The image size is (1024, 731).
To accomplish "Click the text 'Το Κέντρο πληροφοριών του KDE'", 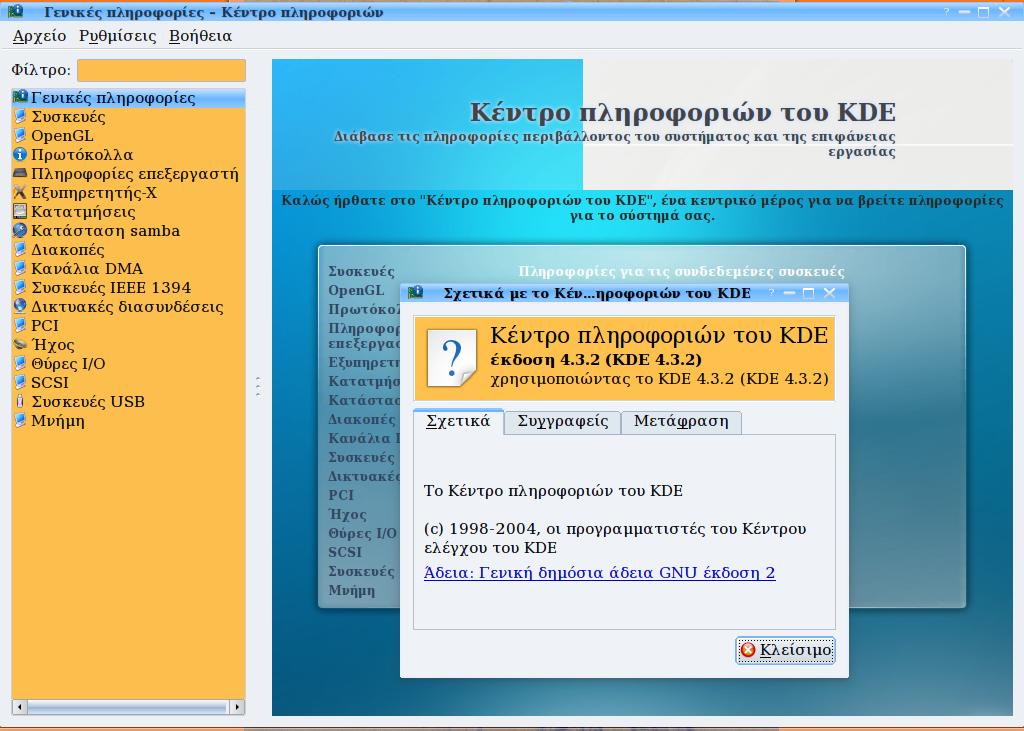I will [553, 491].
